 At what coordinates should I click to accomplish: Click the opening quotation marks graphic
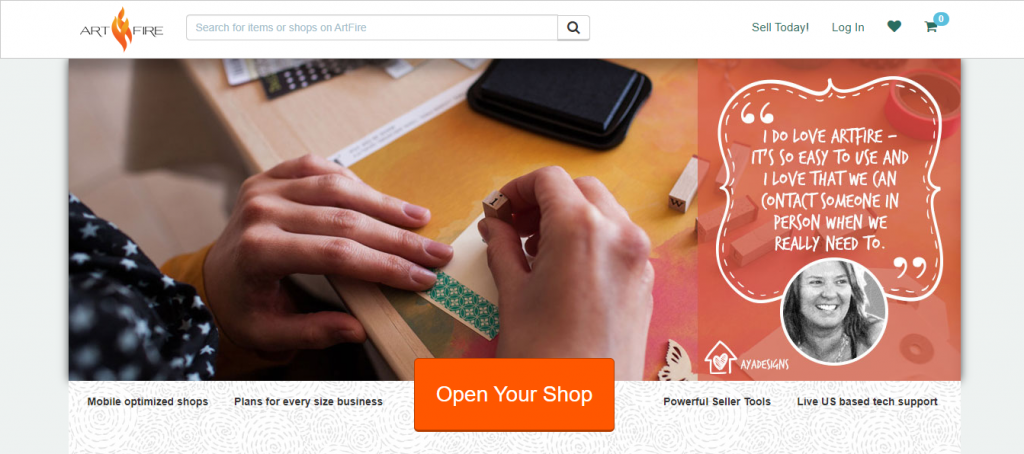point(757,112)
